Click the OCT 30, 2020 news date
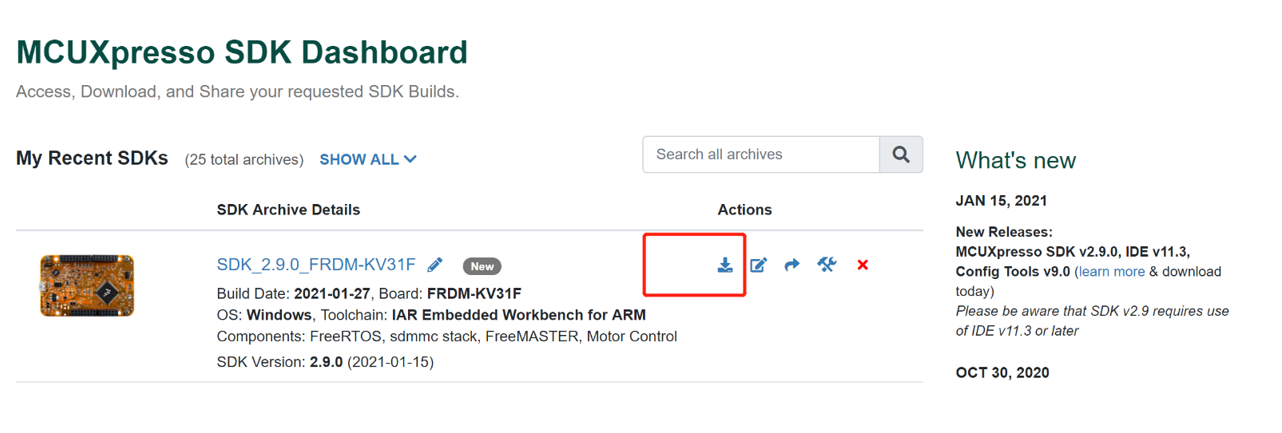The image size is (1282, 433). (1002, 373)
